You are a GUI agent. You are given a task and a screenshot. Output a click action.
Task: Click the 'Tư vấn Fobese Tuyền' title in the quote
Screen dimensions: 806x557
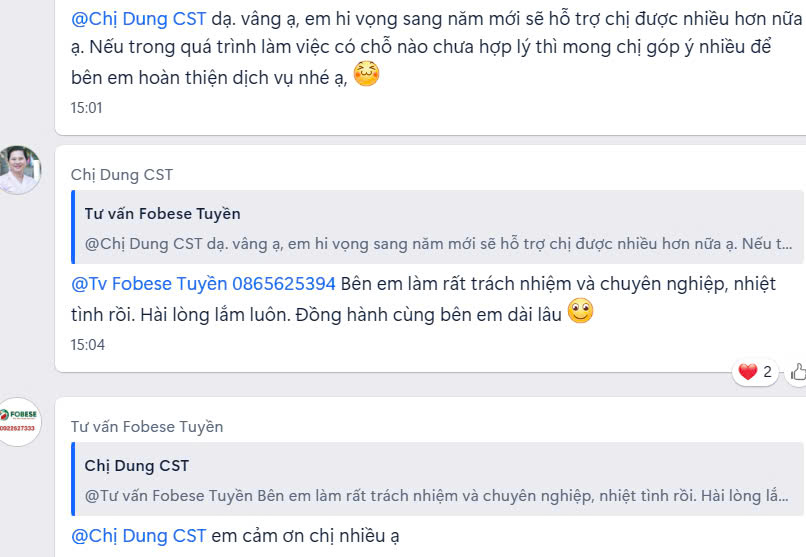pos(162,213)
